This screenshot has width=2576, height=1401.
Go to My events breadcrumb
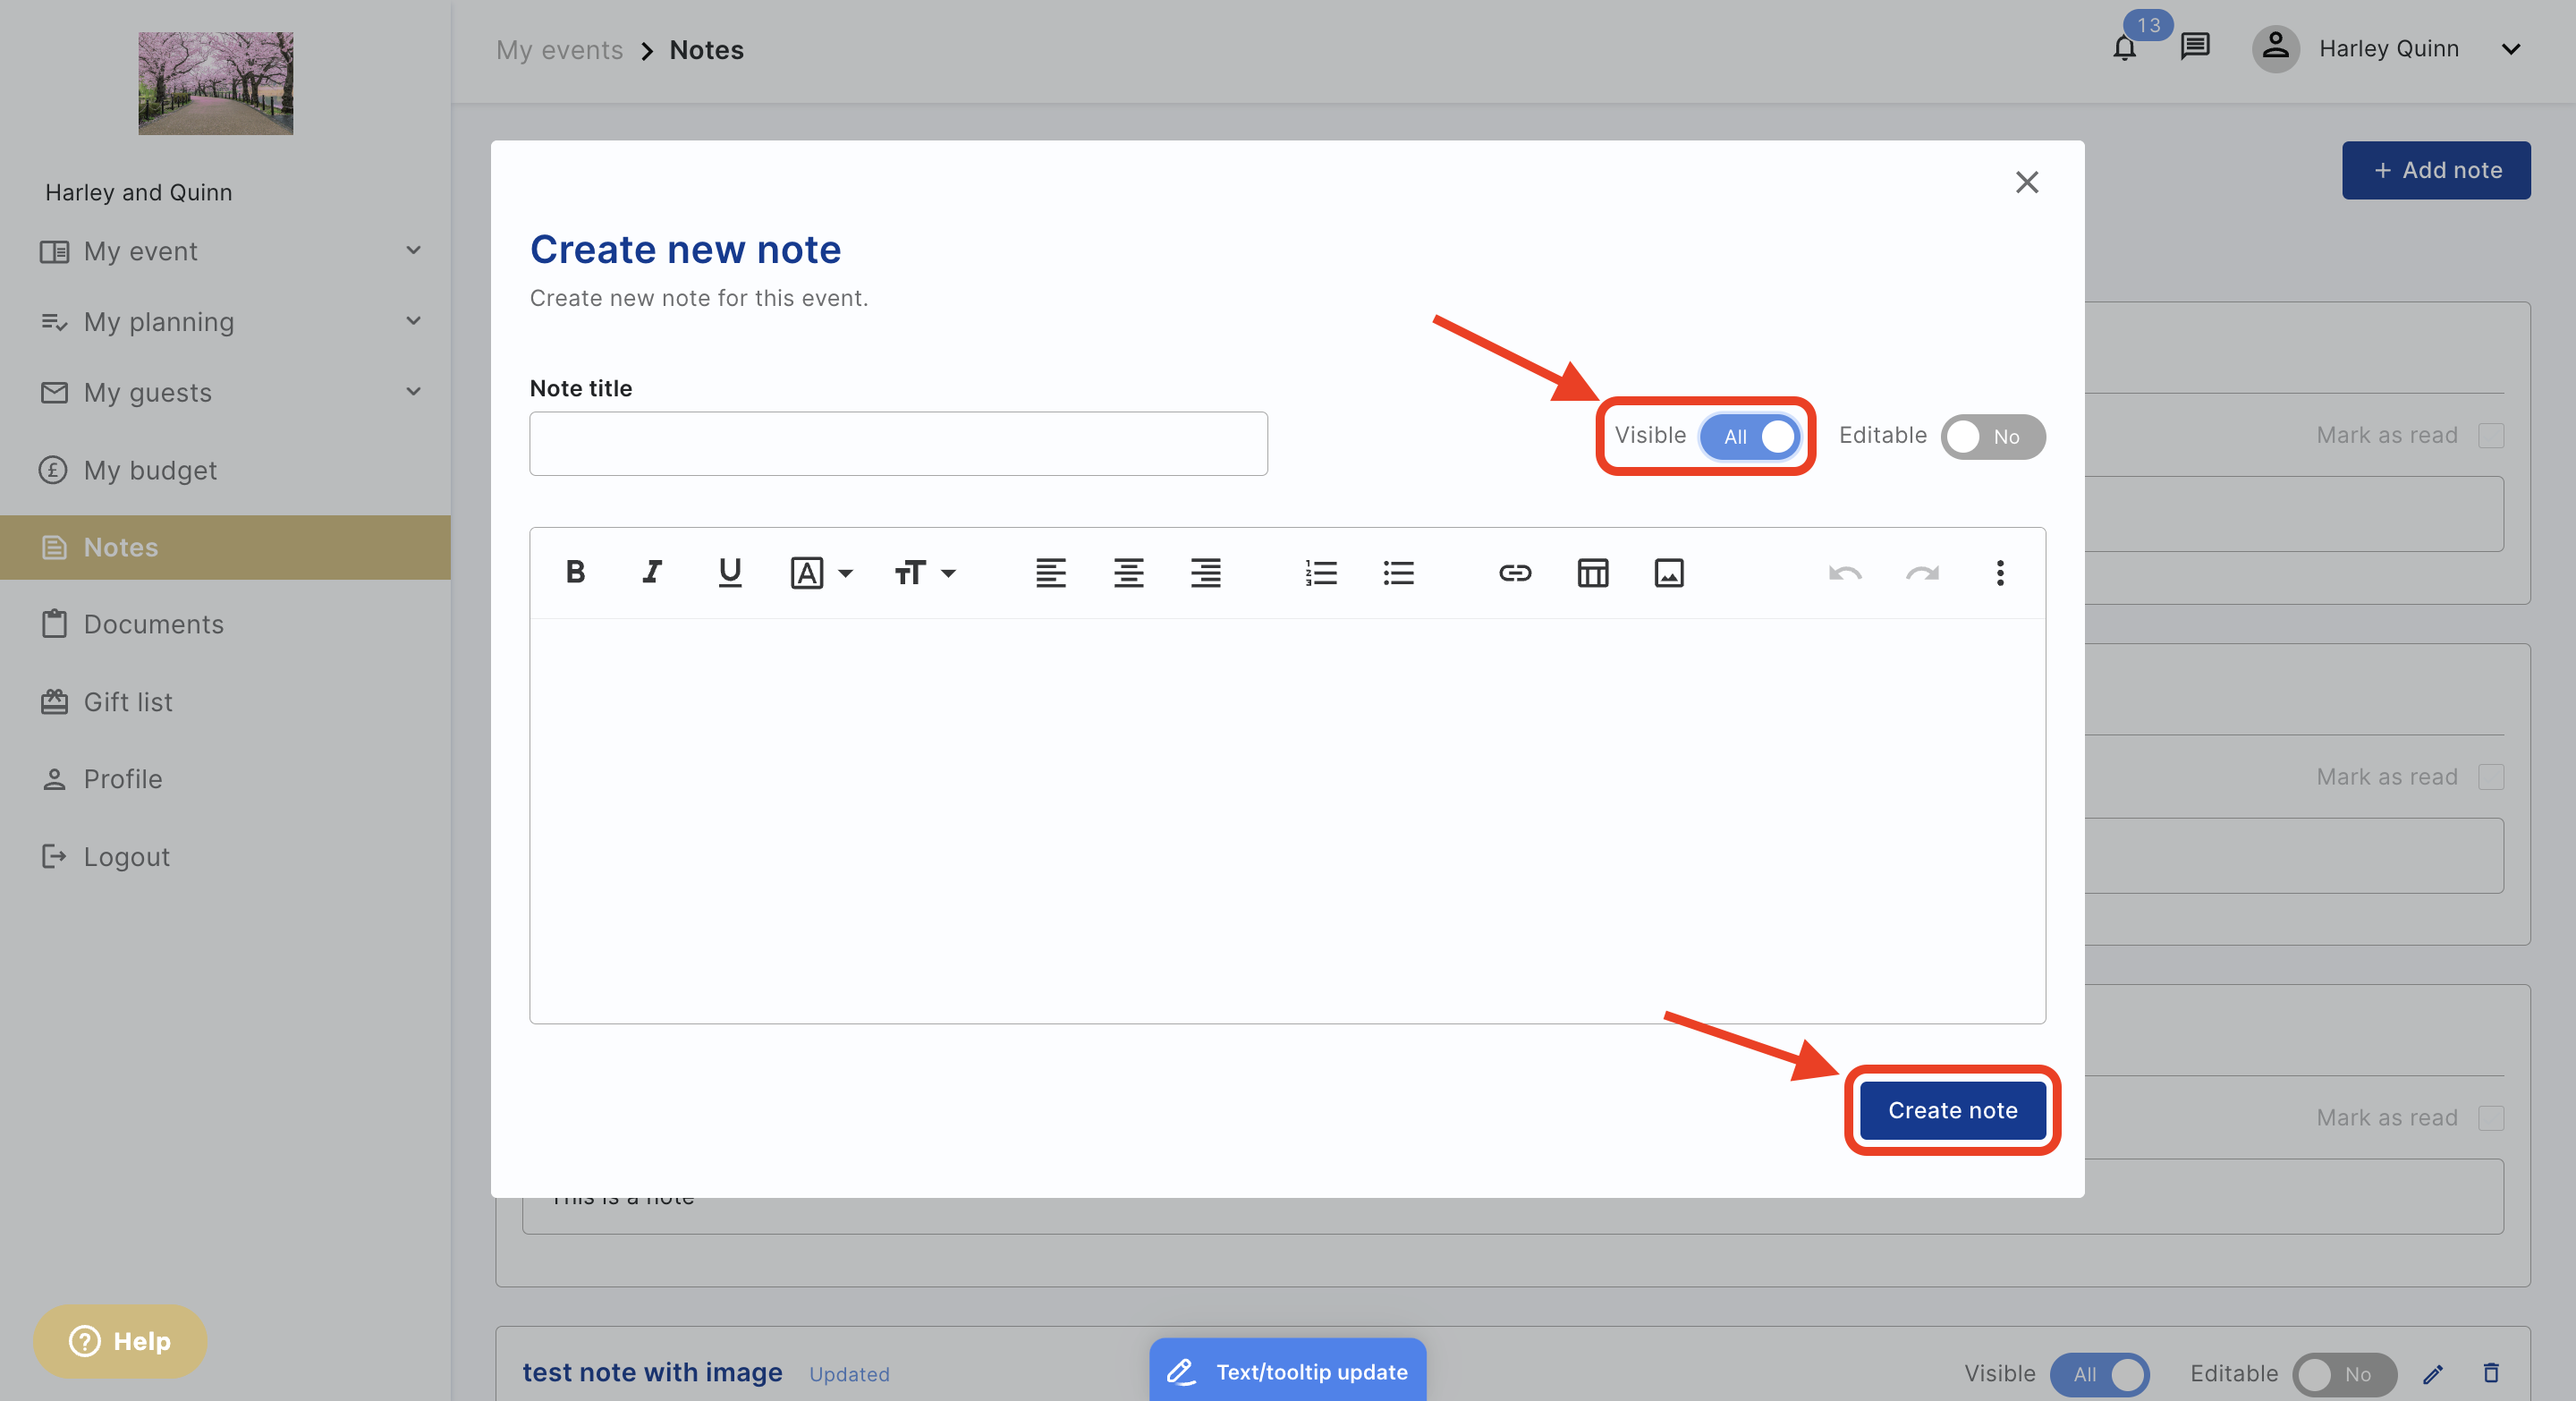pyautogui.click(x=559, y=50)
